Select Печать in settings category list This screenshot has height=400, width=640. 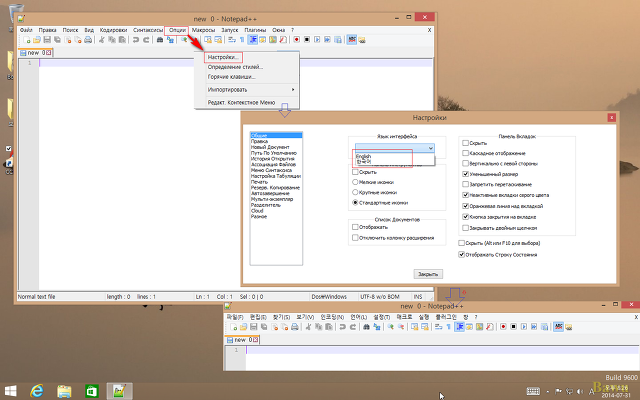(259, 182)
